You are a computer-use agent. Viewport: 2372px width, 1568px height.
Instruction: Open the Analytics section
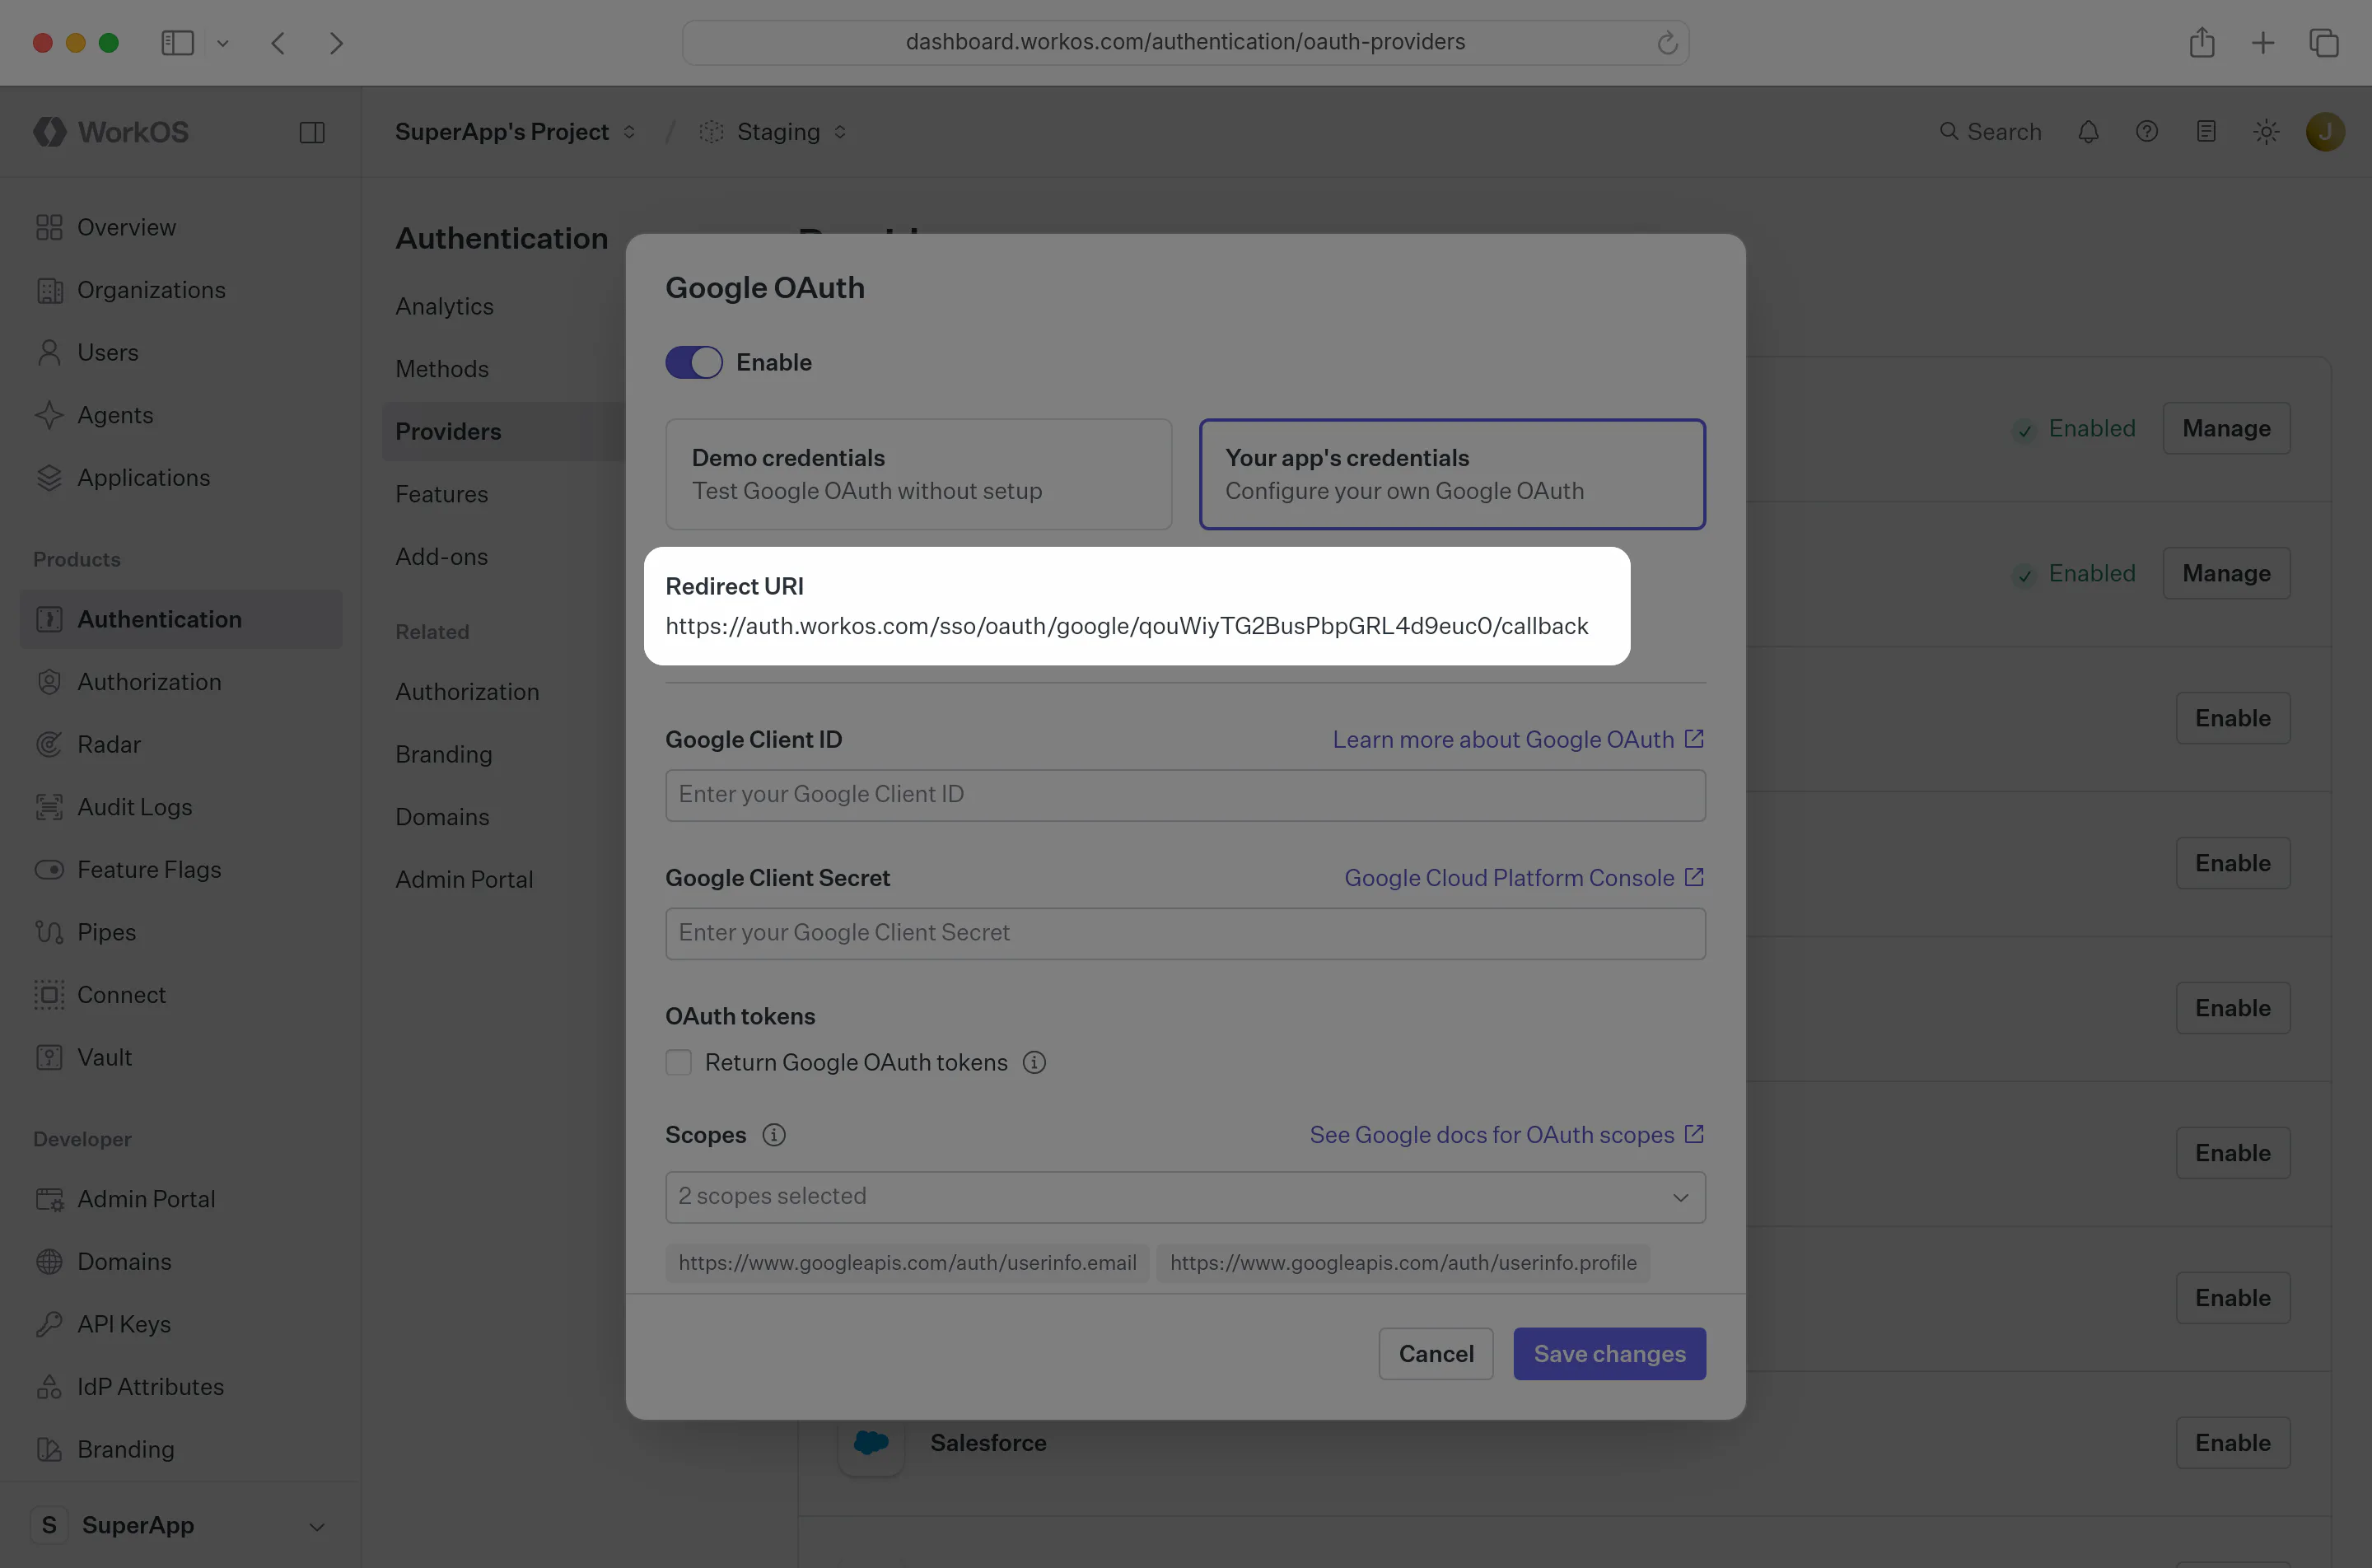(x=444, y=306)
